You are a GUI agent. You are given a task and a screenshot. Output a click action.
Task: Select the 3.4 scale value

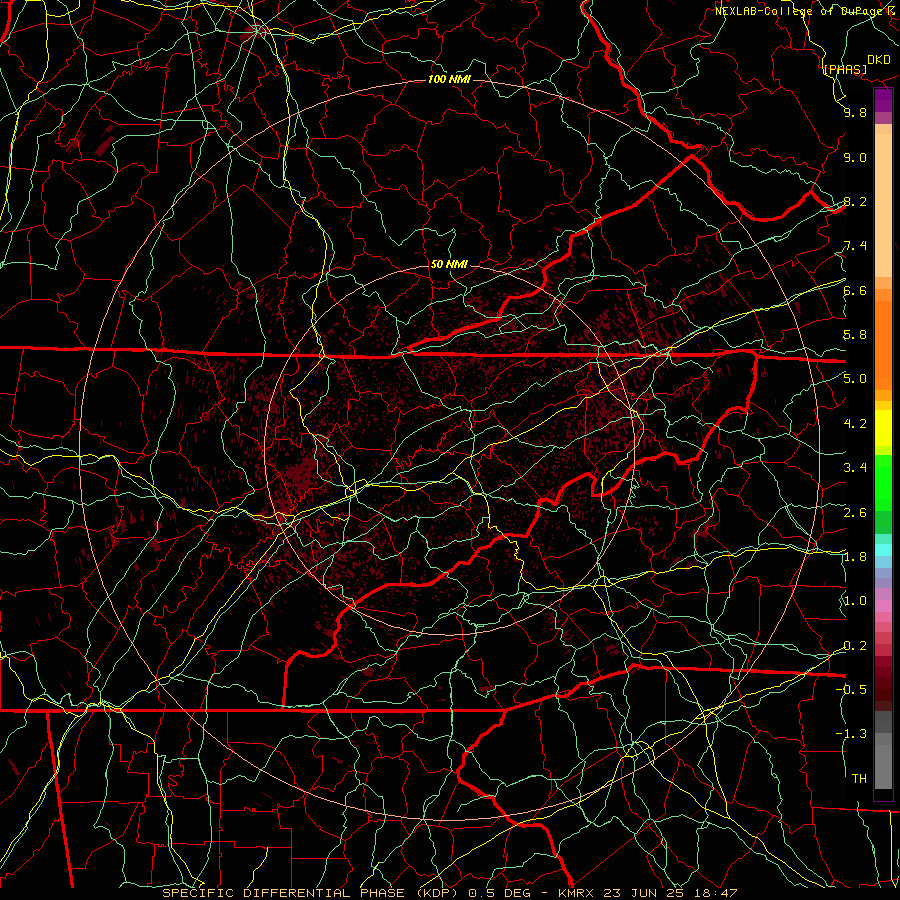pyautogui.click(x=855, y=468)
